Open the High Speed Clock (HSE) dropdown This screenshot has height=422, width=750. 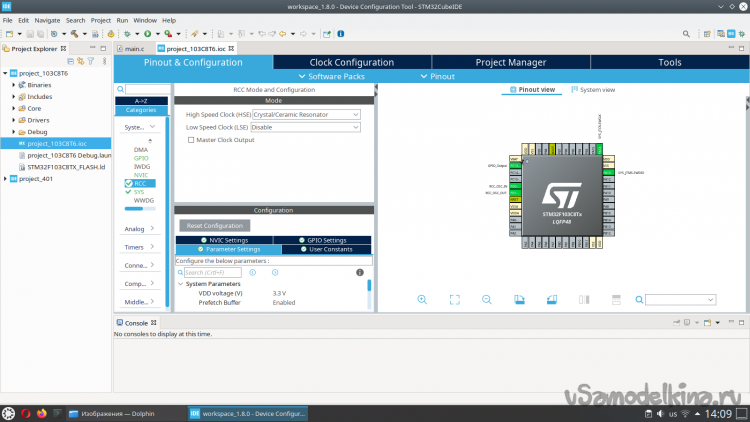pyautogui.click(x=306, y=115)
